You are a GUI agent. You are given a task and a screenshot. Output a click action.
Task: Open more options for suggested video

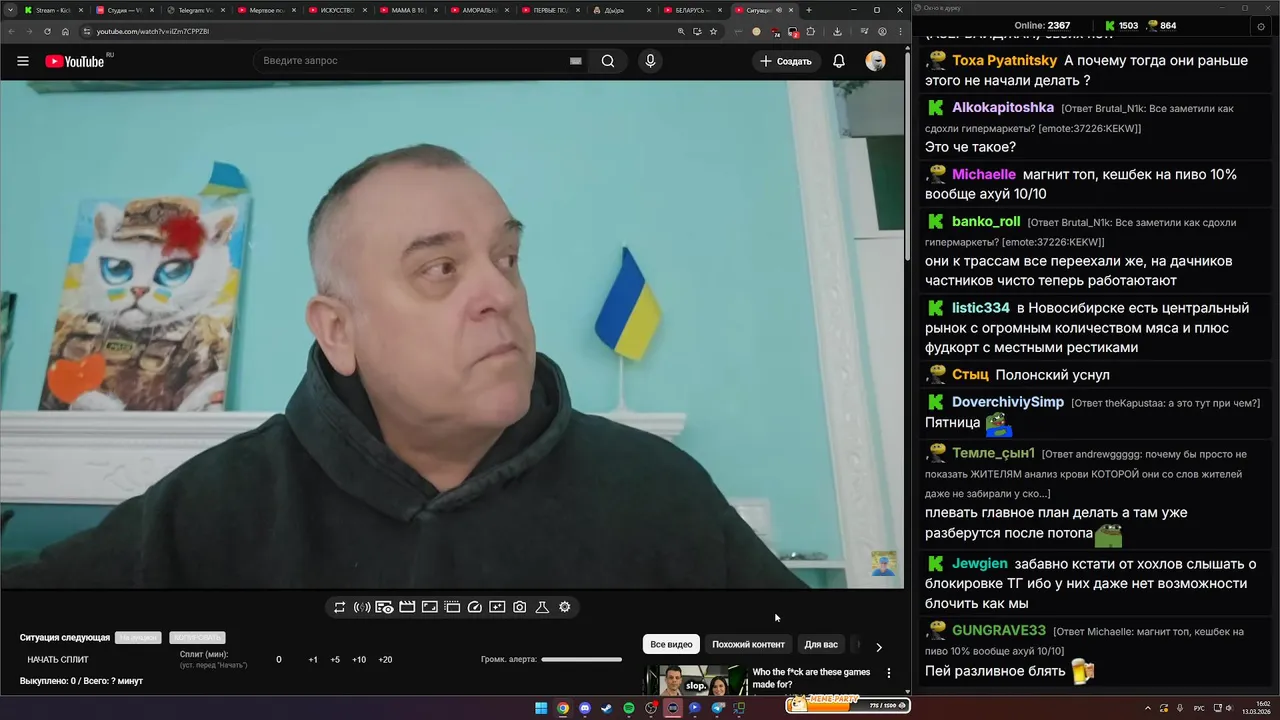(x=889, y=673)
